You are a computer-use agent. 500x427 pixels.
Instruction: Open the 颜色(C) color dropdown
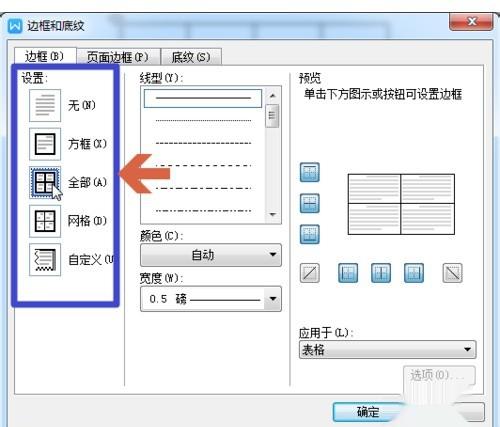coord(211,255)
